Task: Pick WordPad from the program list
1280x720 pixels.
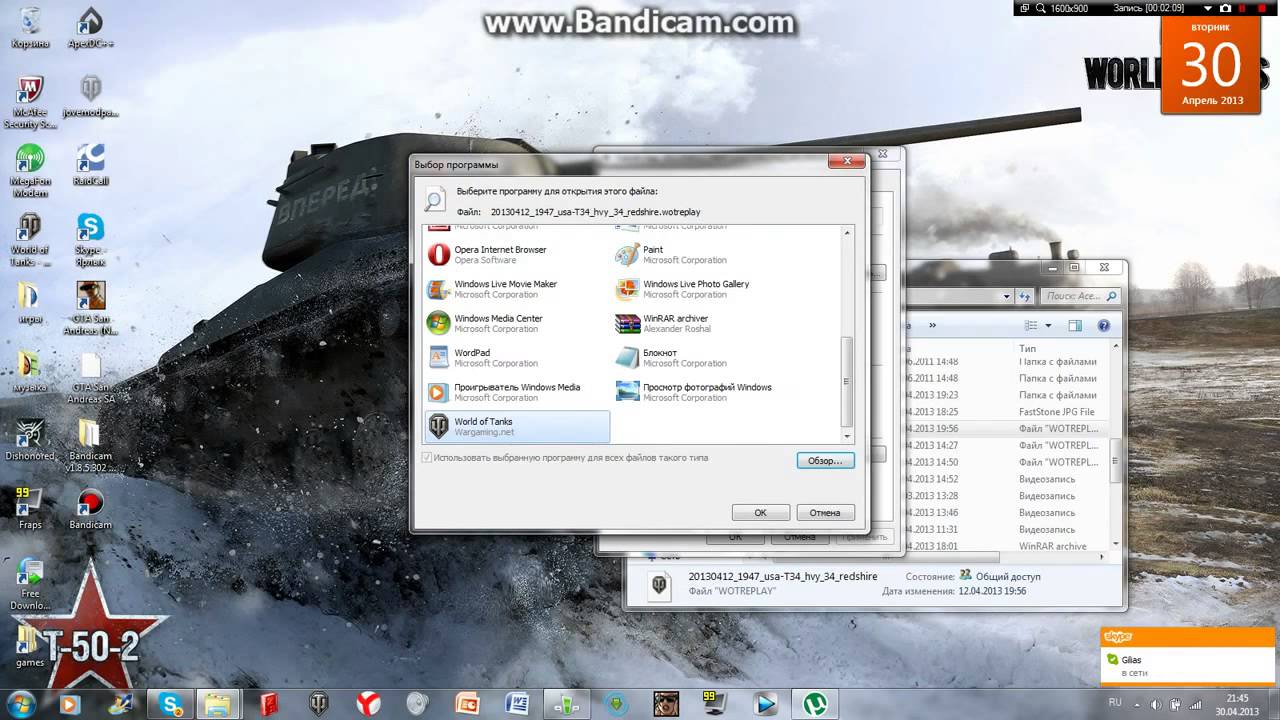Action: (x=517, y=358)
